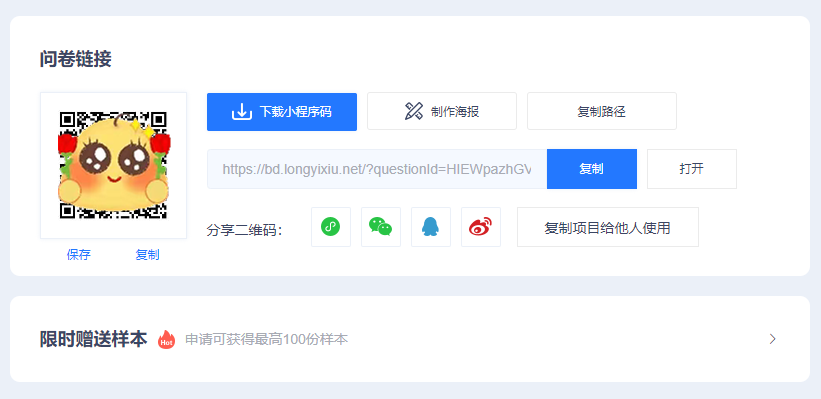Click the QR code thumbnail image
Image resolution: width=821 pixels, height=399 pixels.
pyautogui.click(x=114, y=165)
